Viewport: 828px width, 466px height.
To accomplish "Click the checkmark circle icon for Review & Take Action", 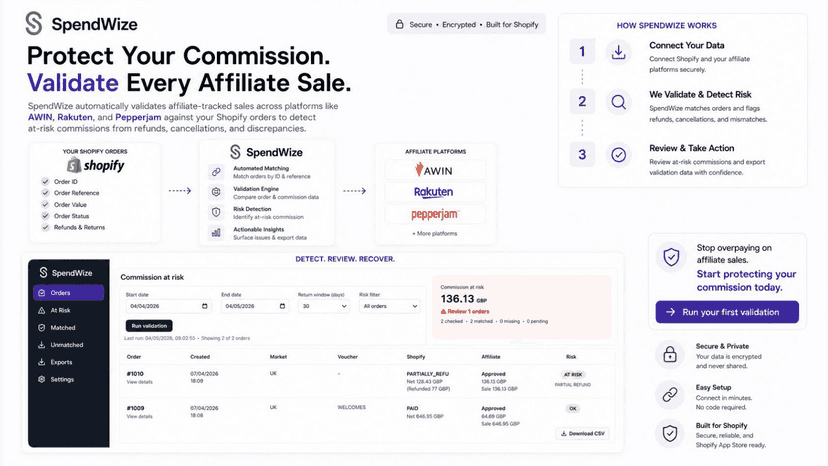I will [618, 155].
